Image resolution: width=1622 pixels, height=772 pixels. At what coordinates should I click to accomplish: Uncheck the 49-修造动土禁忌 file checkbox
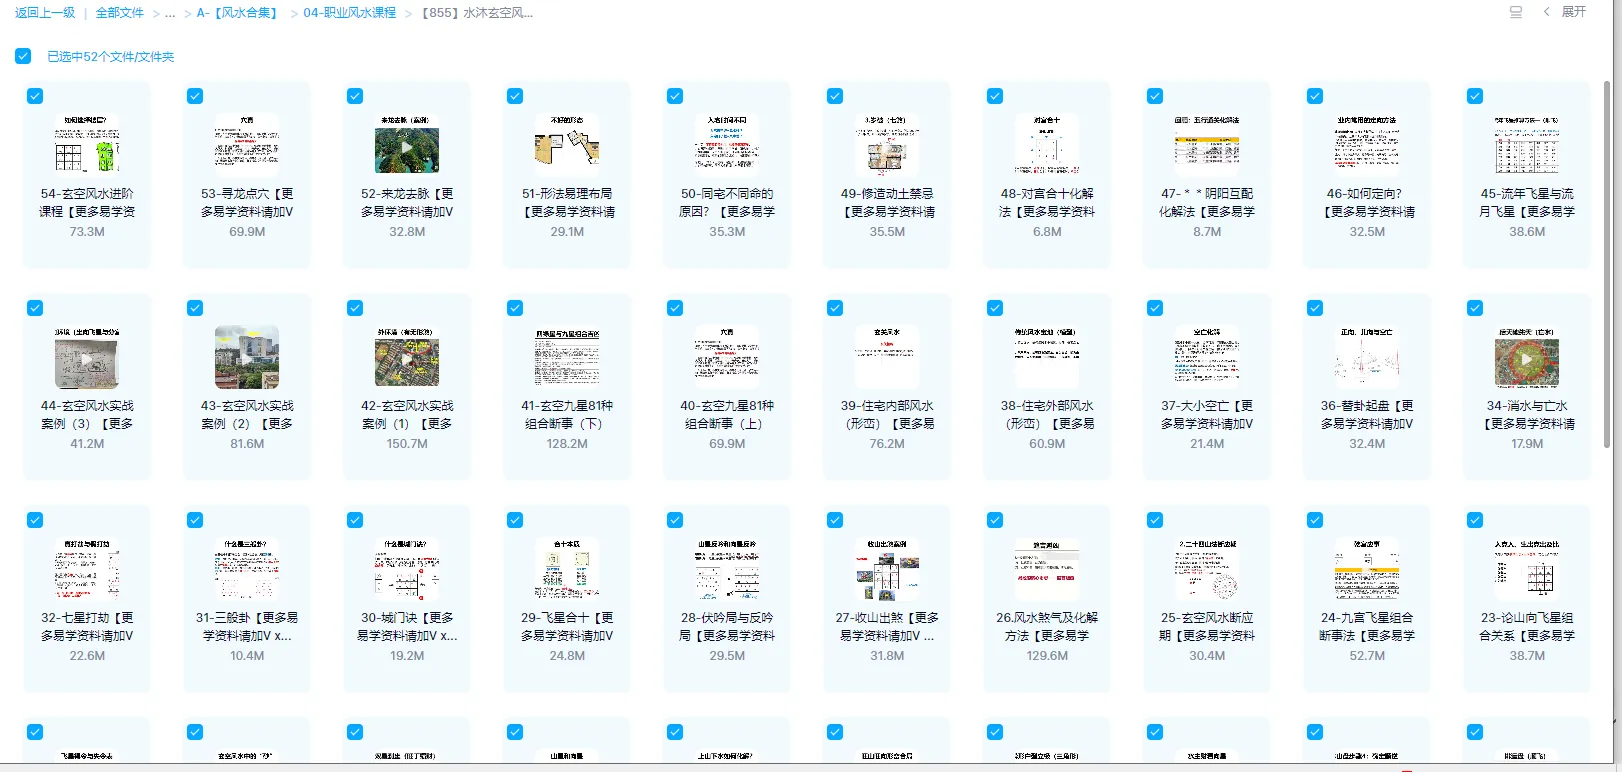[x=835, y=96]
